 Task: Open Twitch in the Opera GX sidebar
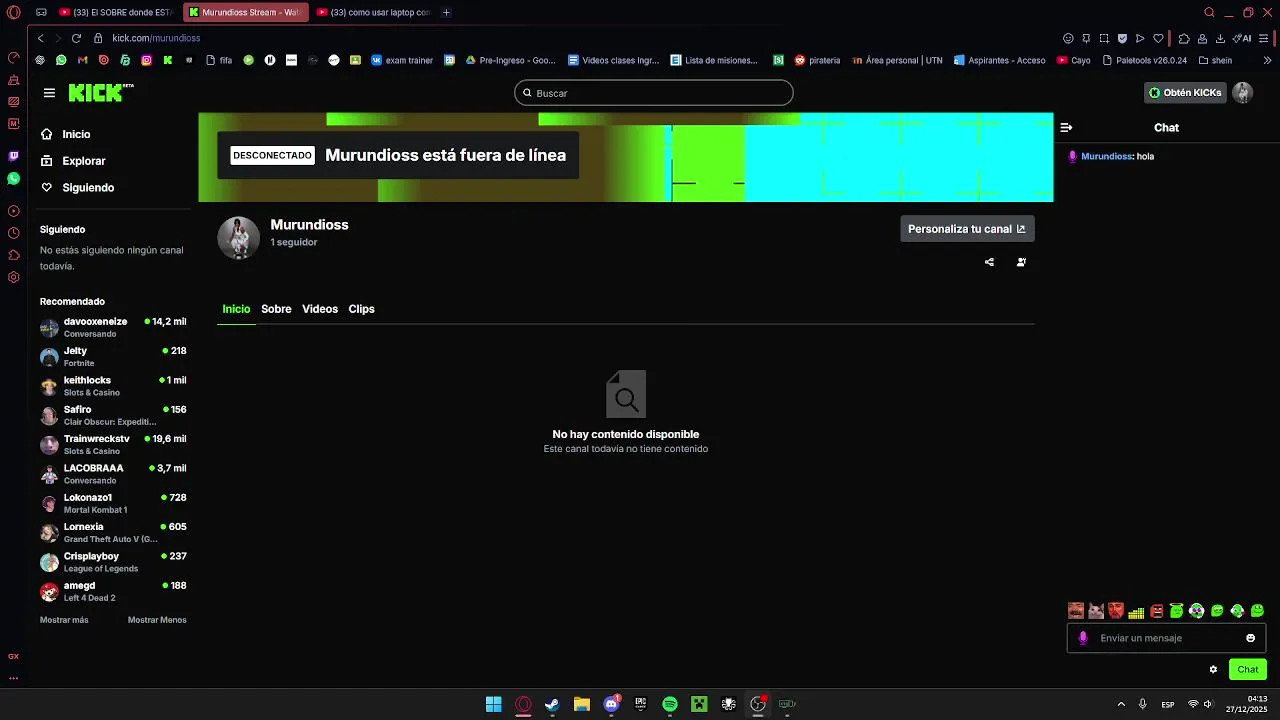coord(13,156)
